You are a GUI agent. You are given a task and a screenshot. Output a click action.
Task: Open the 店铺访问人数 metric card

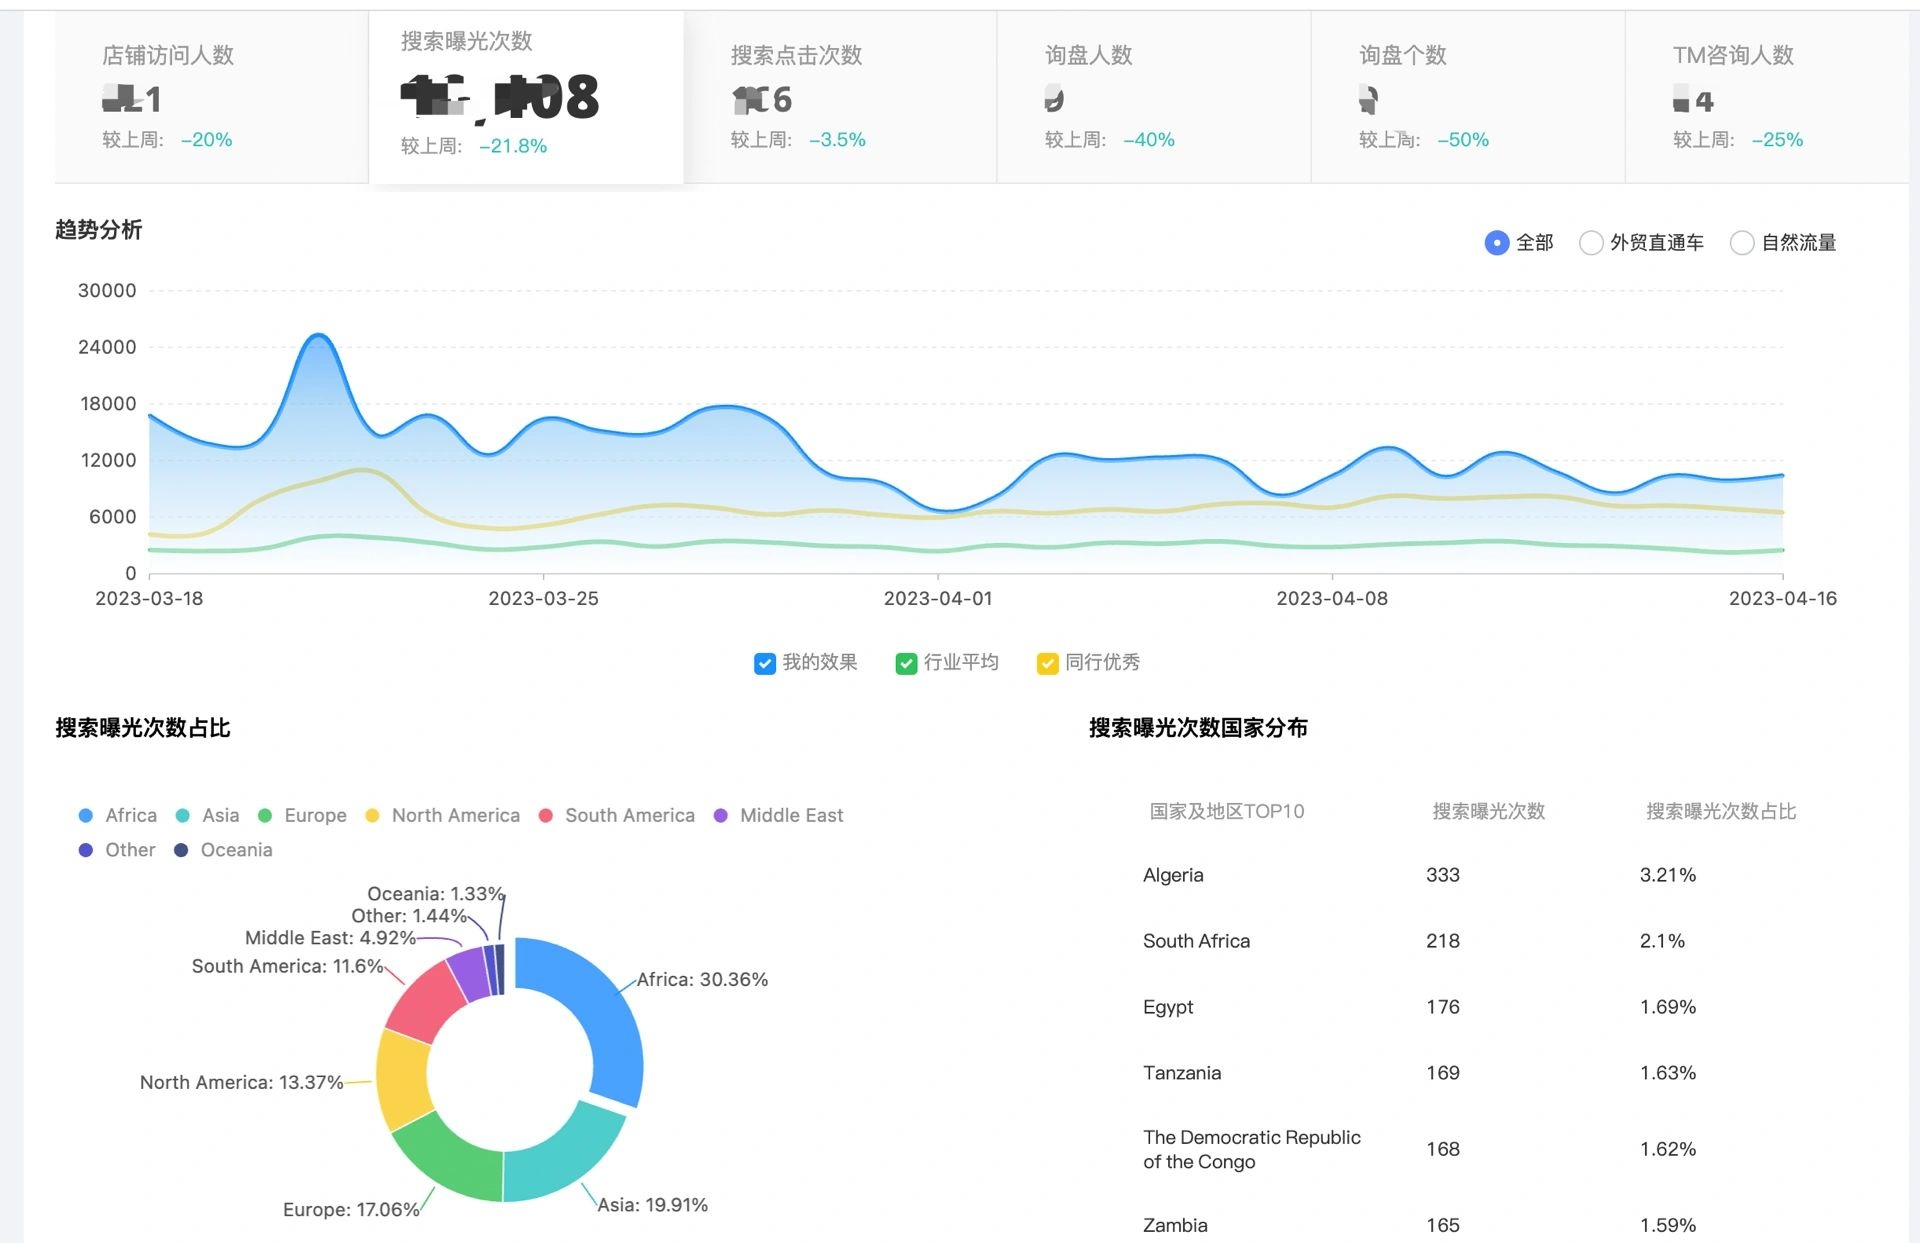coord(212,97)
